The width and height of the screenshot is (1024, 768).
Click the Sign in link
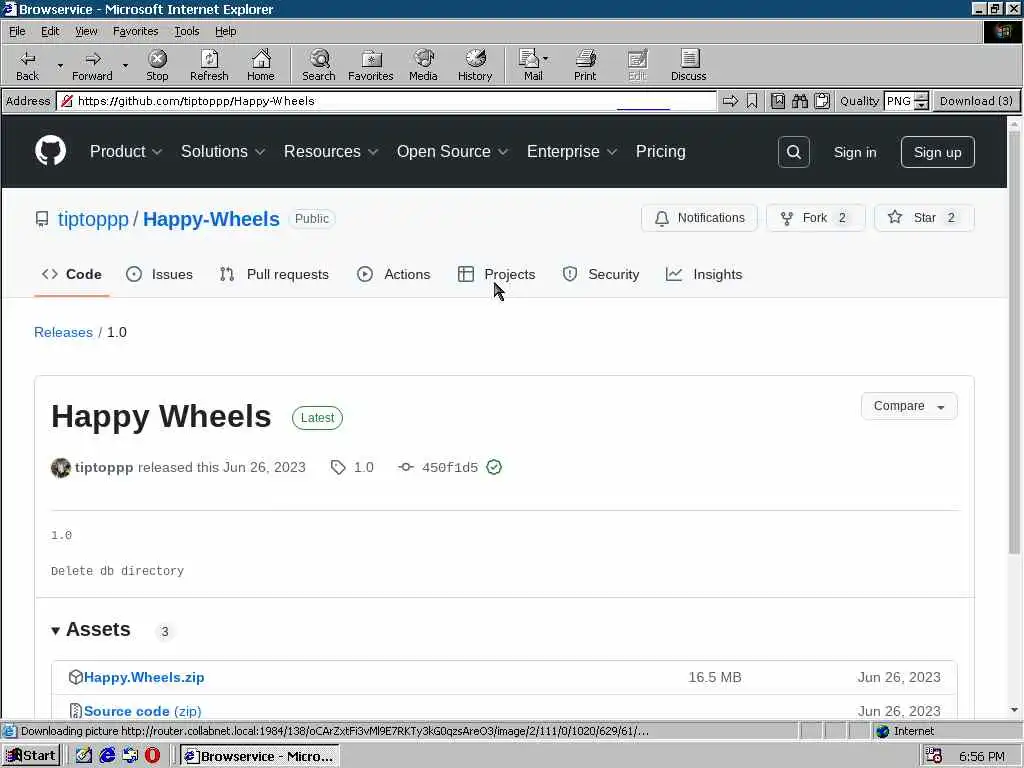coord(855,152)
